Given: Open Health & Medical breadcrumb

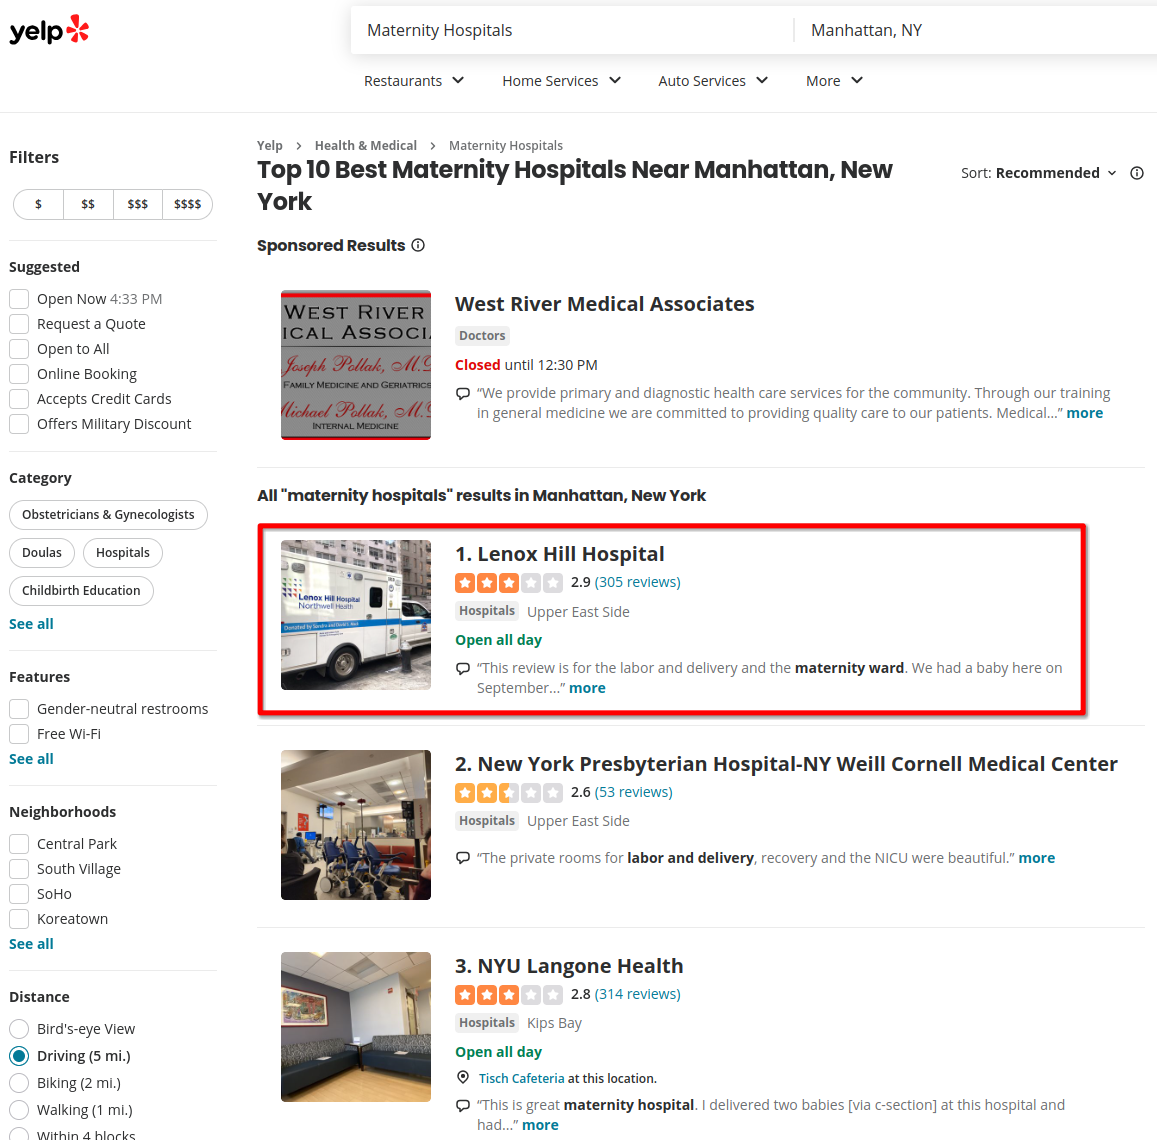Looking at the screenshot, I should [366, 145].
